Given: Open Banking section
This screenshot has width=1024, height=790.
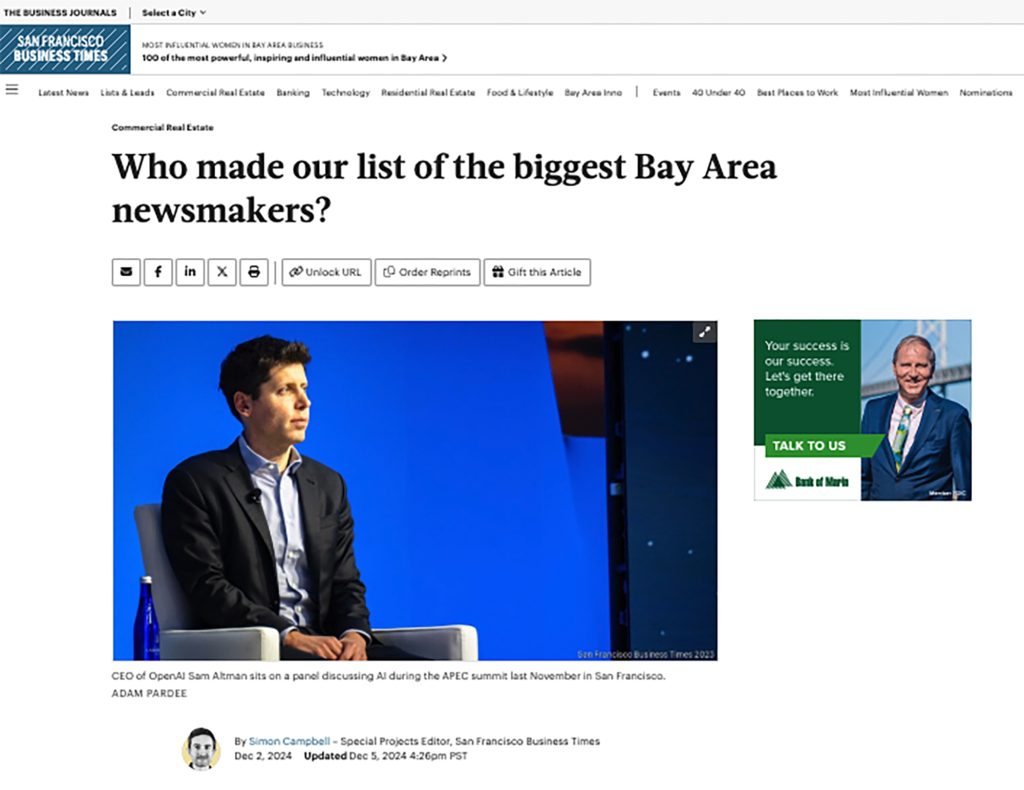Looking at the screenshot, I should pos(293,93).
